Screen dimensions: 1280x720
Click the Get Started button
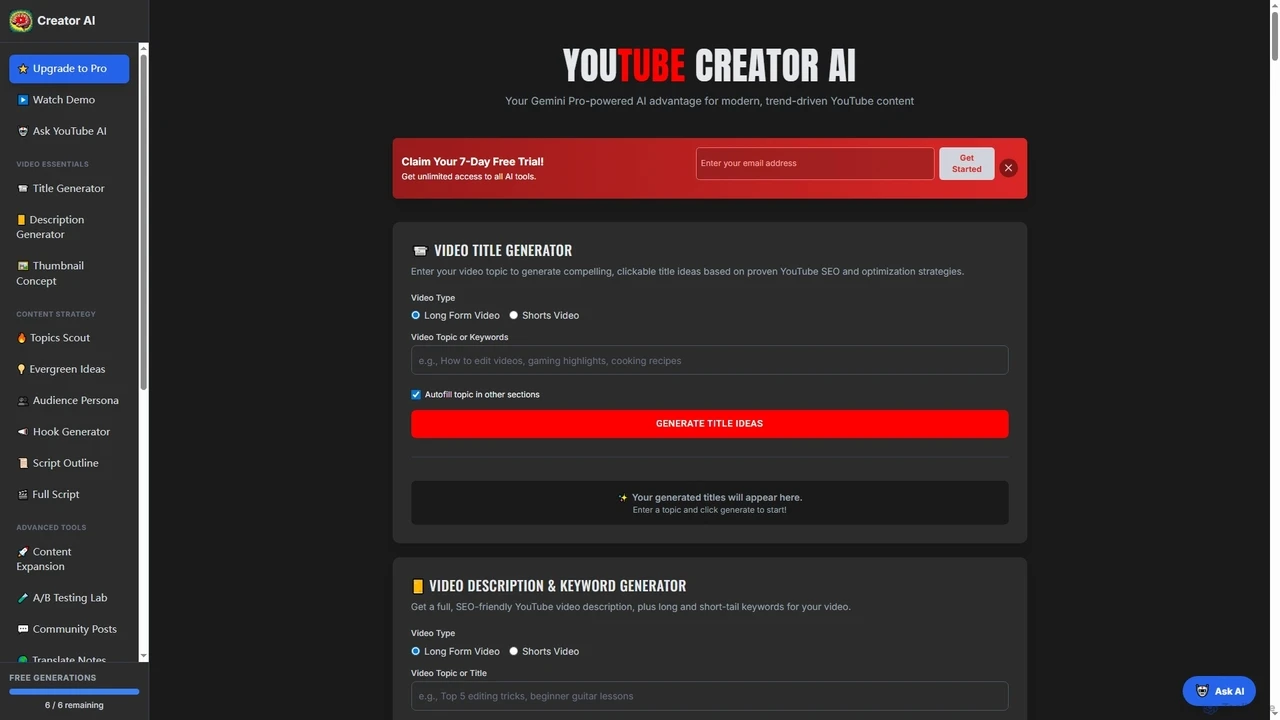[x=966, y=163]
